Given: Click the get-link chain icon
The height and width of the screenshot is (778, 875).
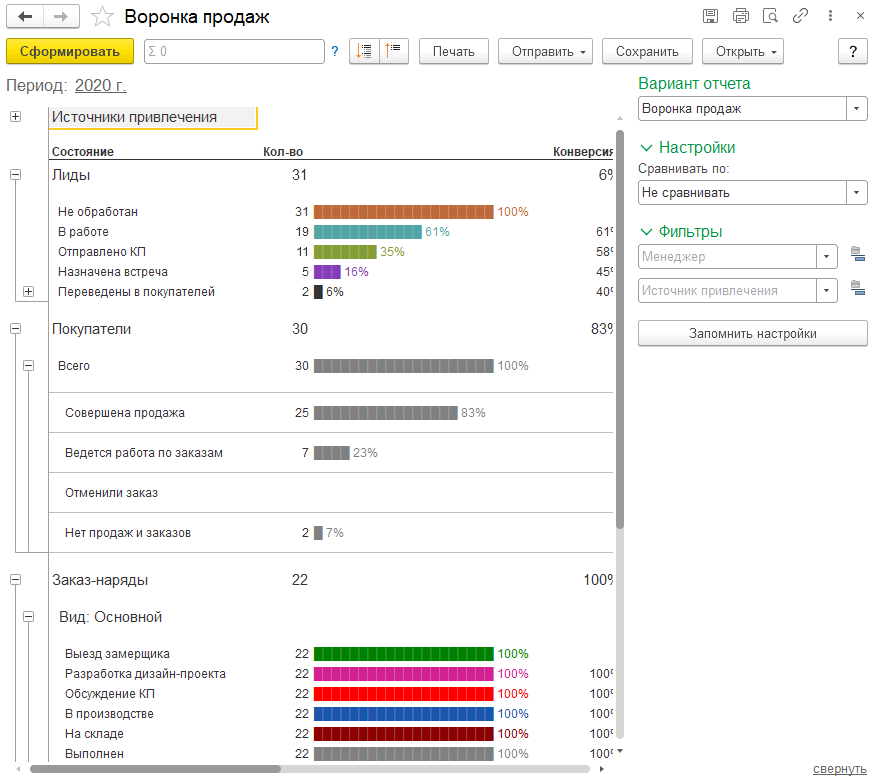Looking at the screenshot, I should (x=799, y=16).
